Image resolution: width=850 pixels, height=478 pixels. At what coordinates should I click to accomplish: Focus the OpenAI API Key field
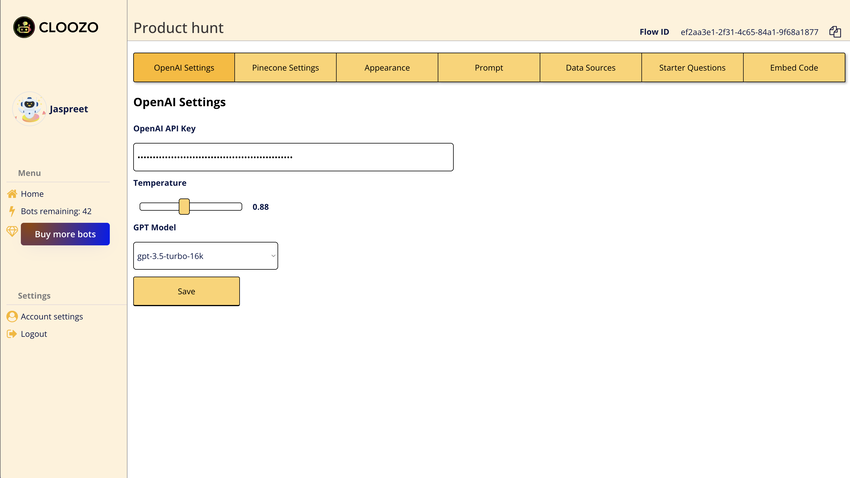[x=293, y=157]
